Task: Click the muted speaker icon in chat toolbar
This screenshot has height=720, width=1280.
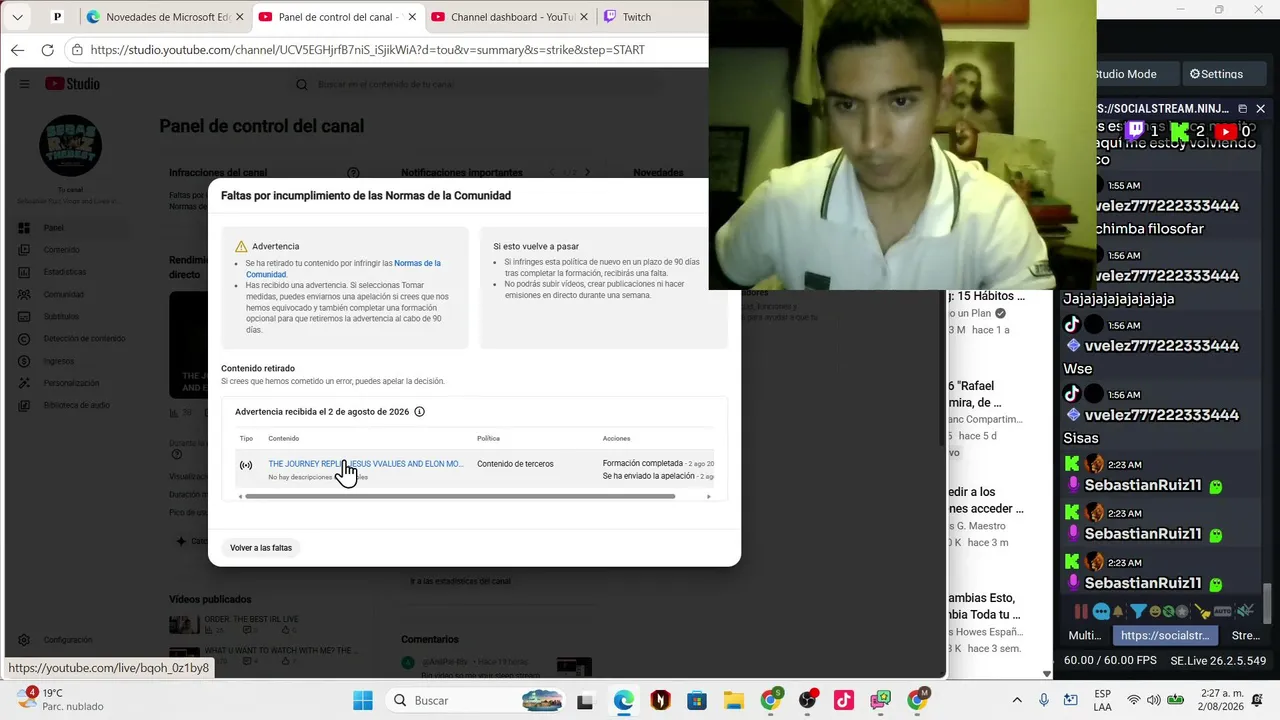Action: [x=1245, y=611]
